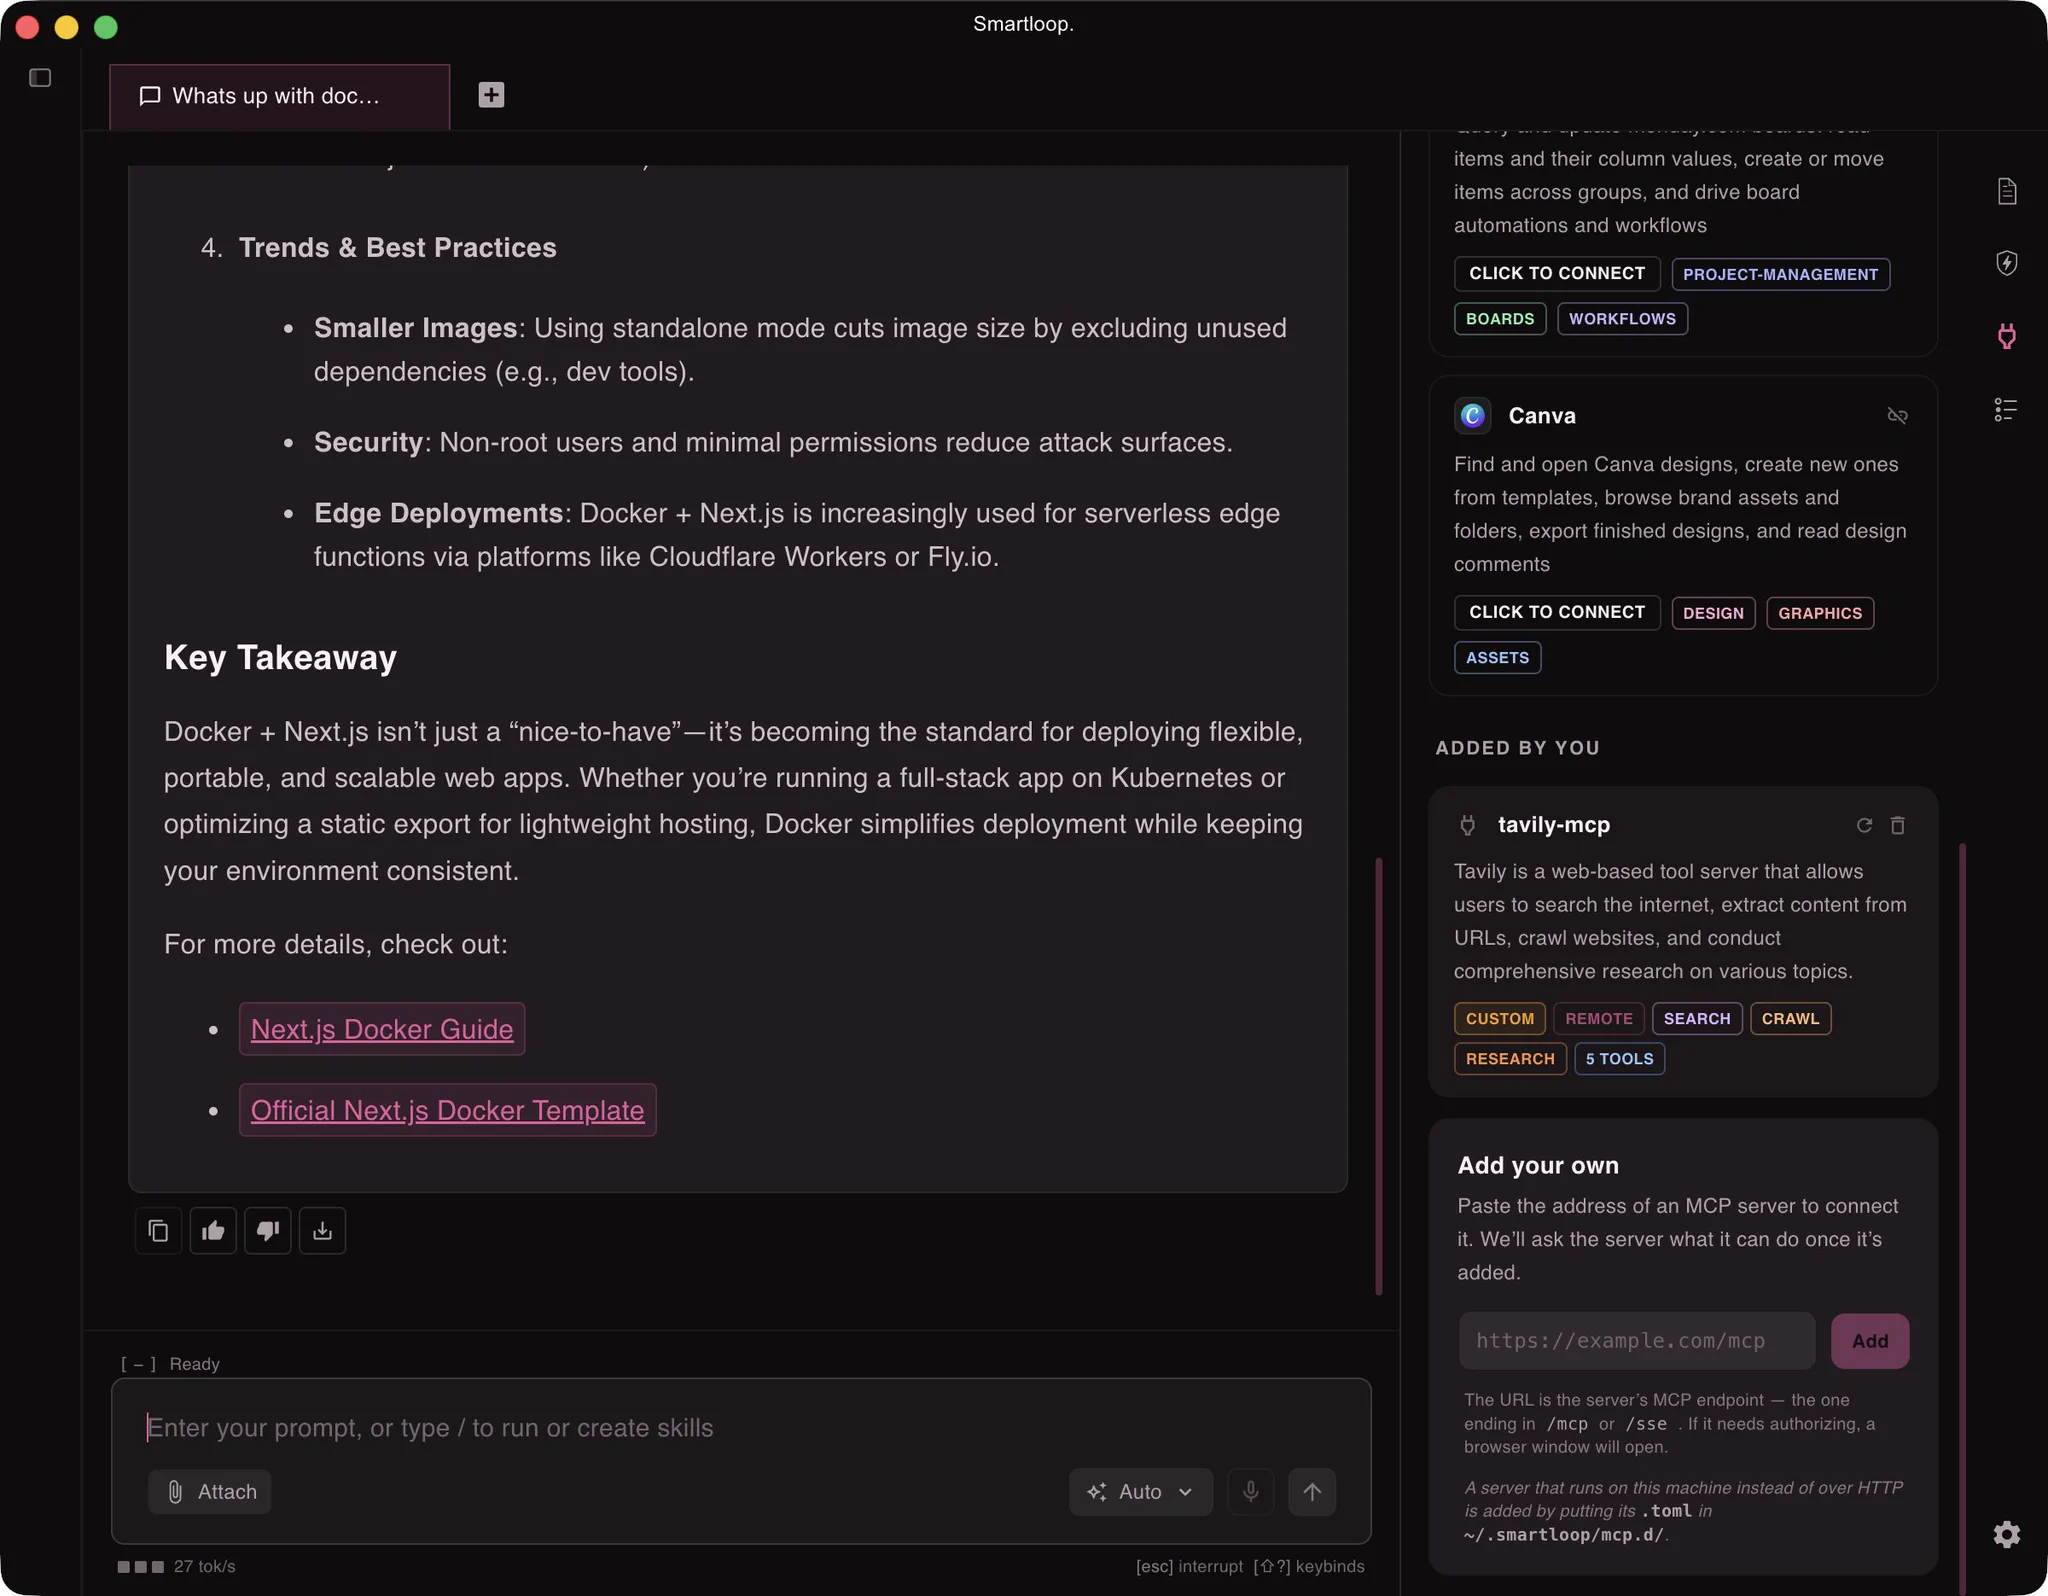The width and height of the screenshot is (2048, 1596).
Task: Click the tavily-mcp plug icon
Action: coord(1467,825)
